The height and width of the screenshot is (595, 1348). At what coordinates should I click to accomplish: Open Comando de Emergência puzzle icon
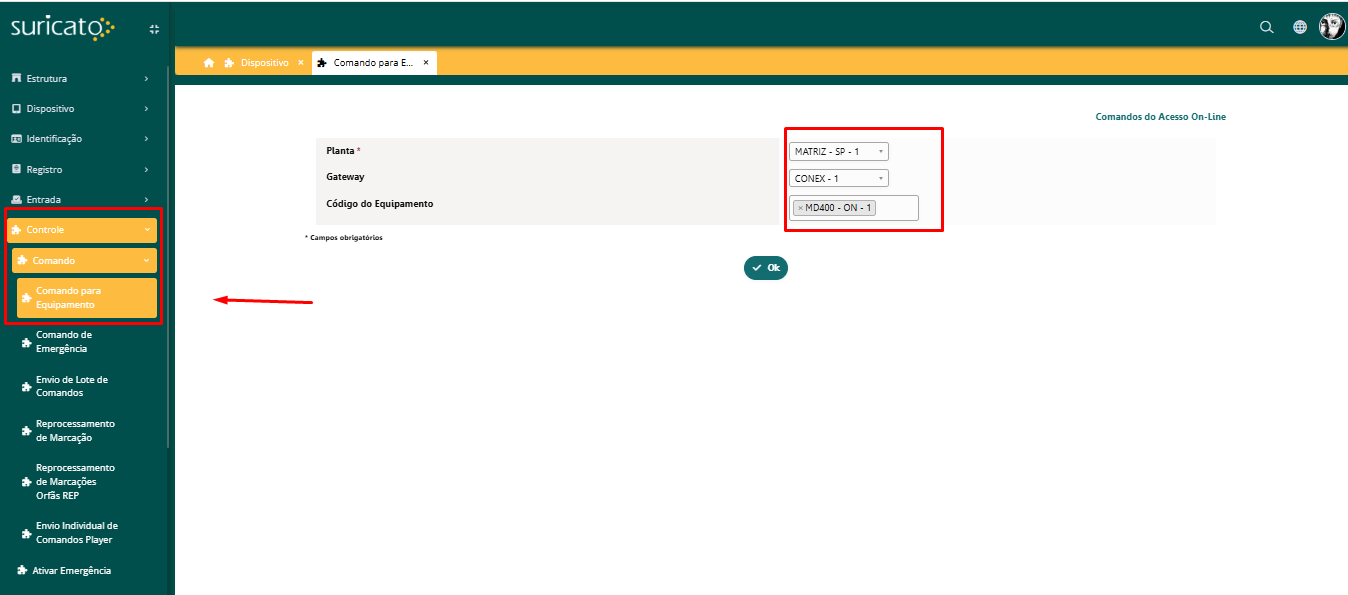pyautogui.click(x=26, y=342)
